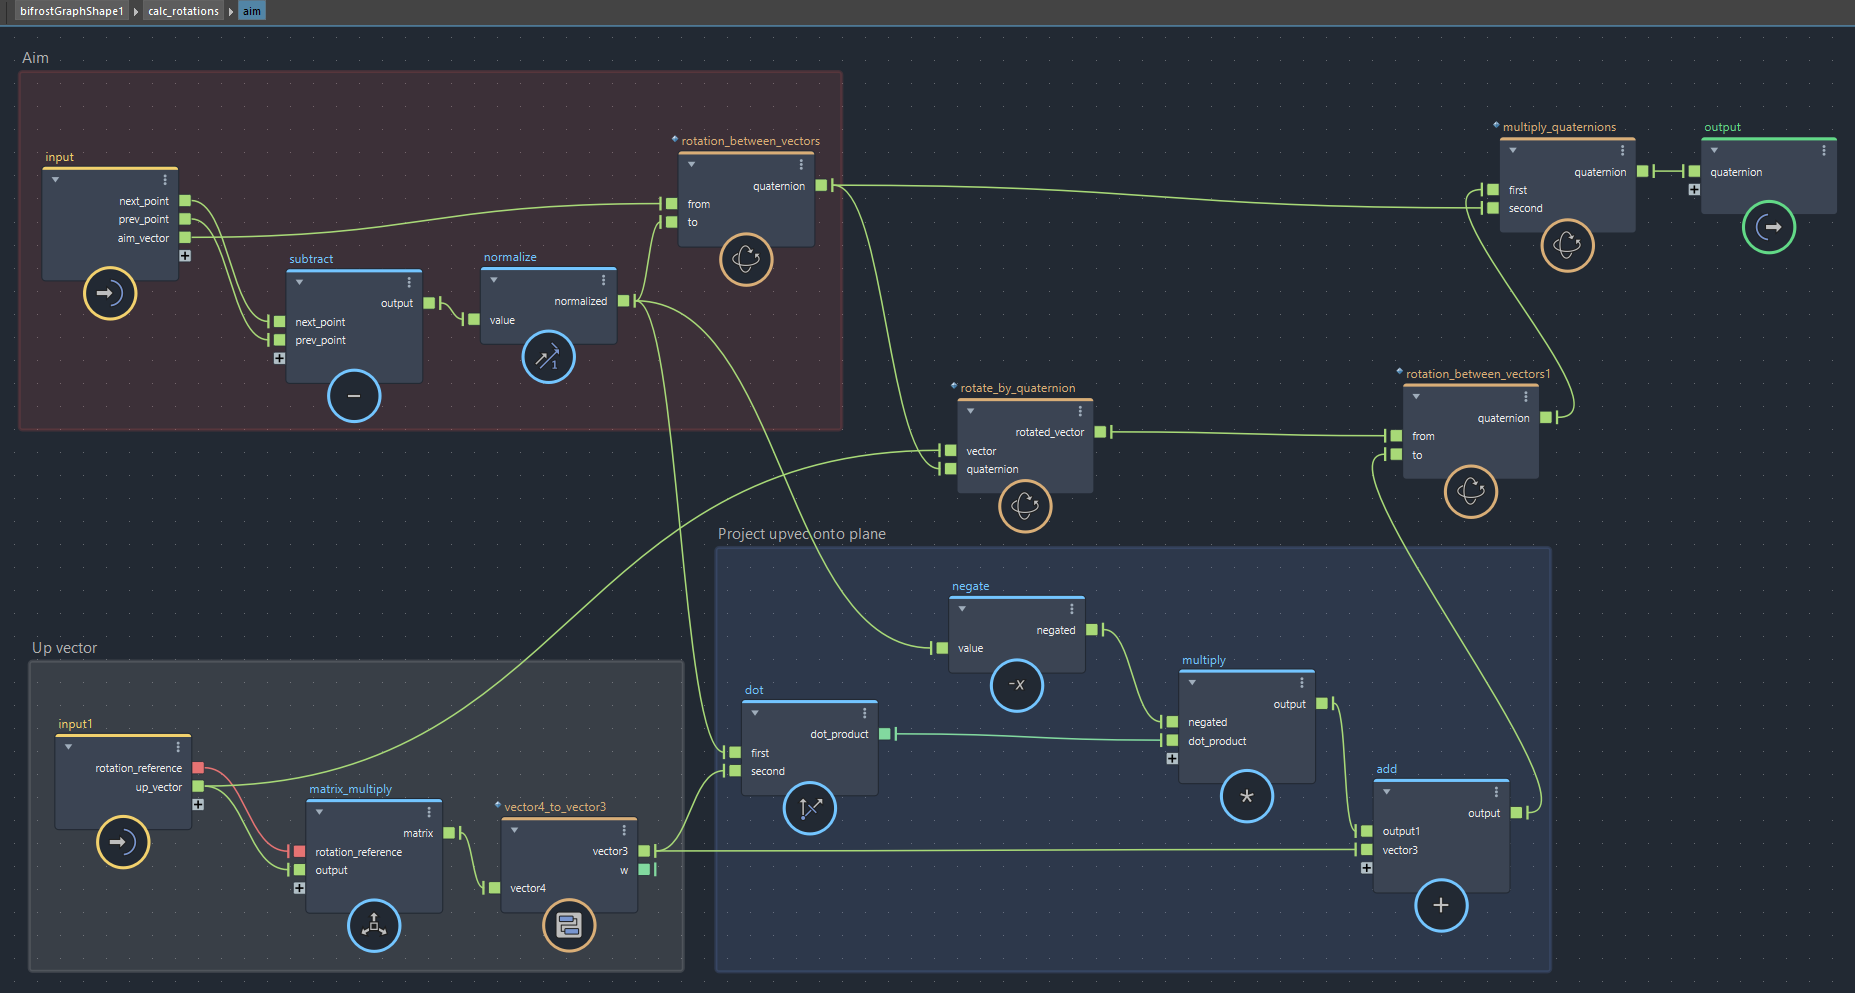
Task: Go to calc_rotations breadcrumb level
Action: pyautogui.click(x=183, y=11)
